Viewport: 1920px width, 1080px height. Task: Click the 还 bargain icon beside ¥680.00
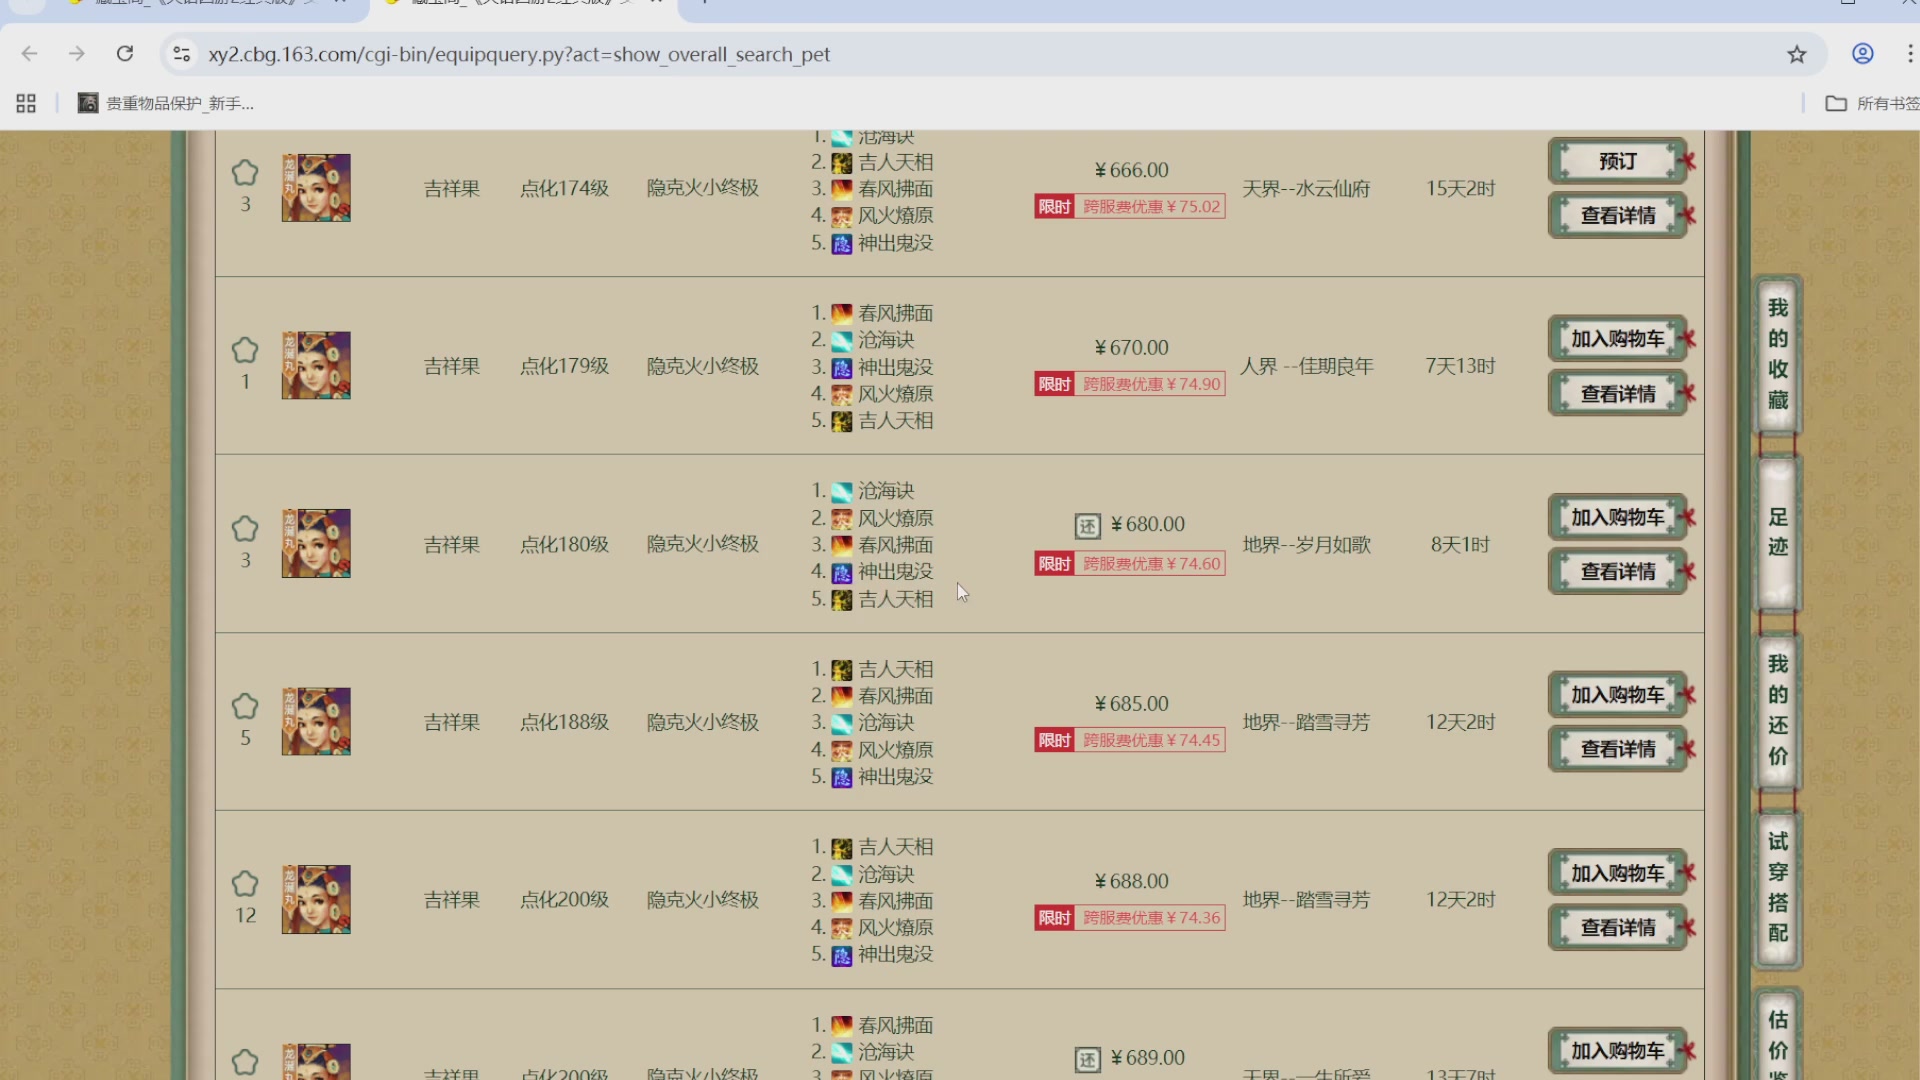point(1088,526)
